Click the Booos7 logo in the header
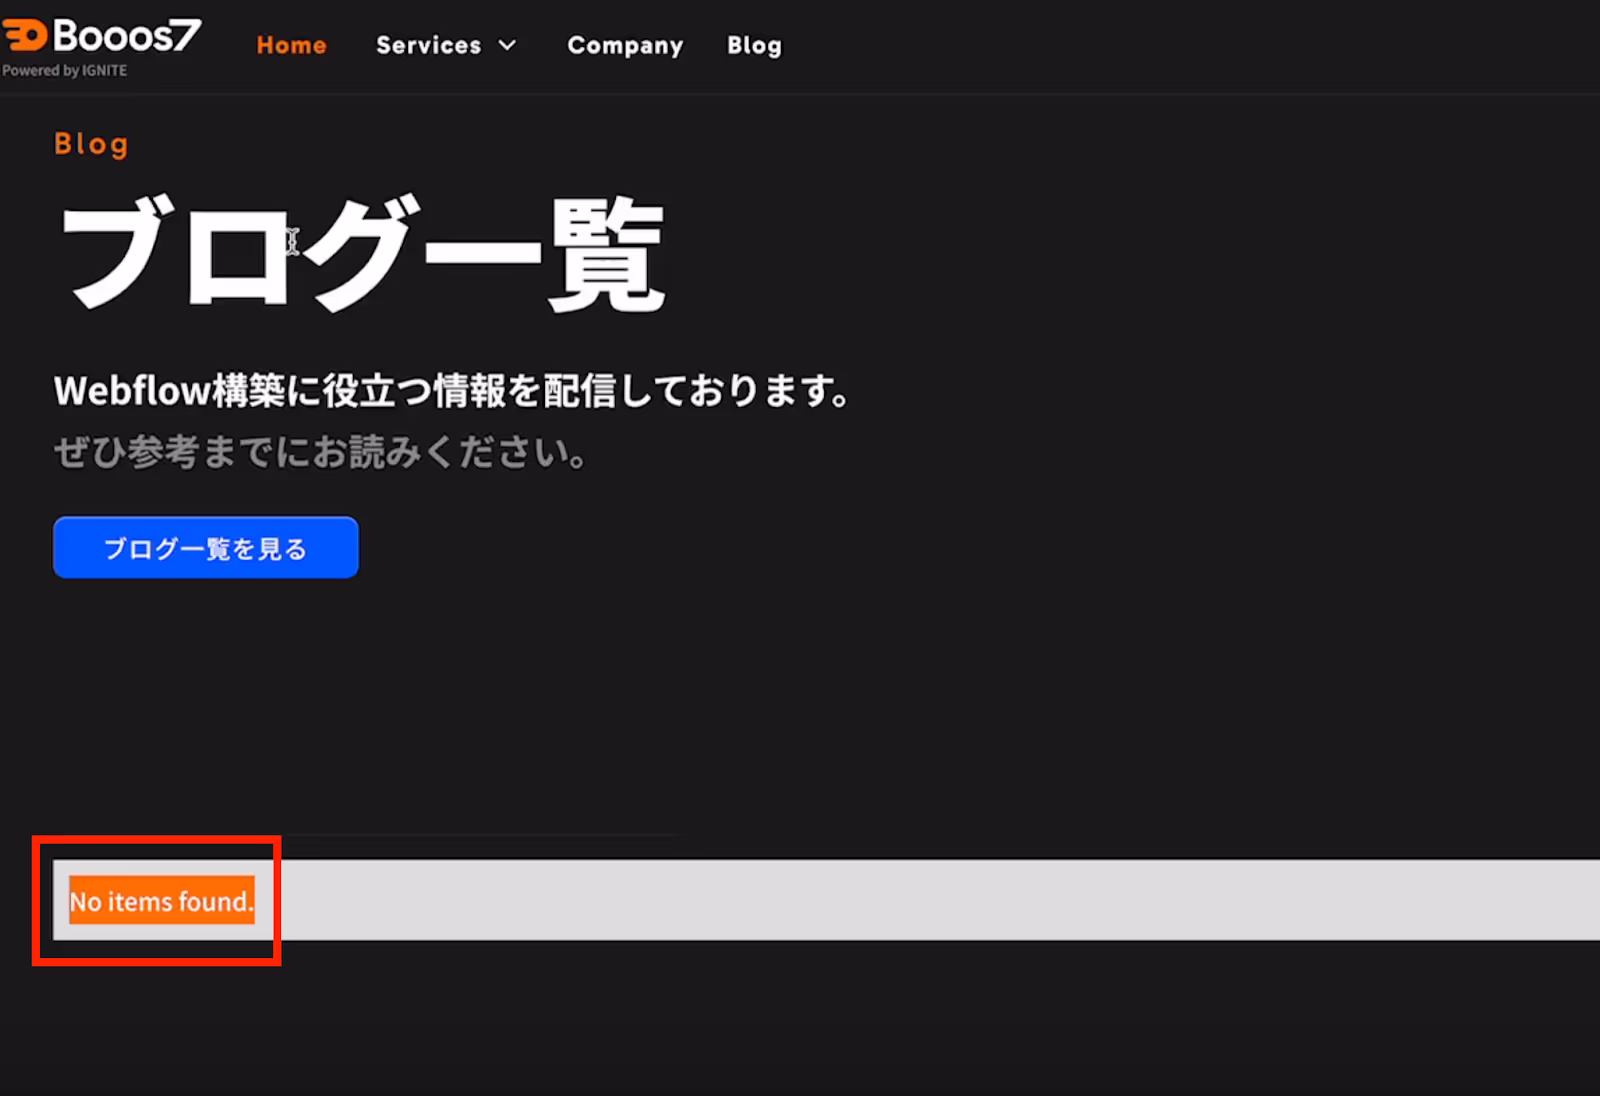The height and width of the screenshot is (1096, 1600). coord(101,36)
